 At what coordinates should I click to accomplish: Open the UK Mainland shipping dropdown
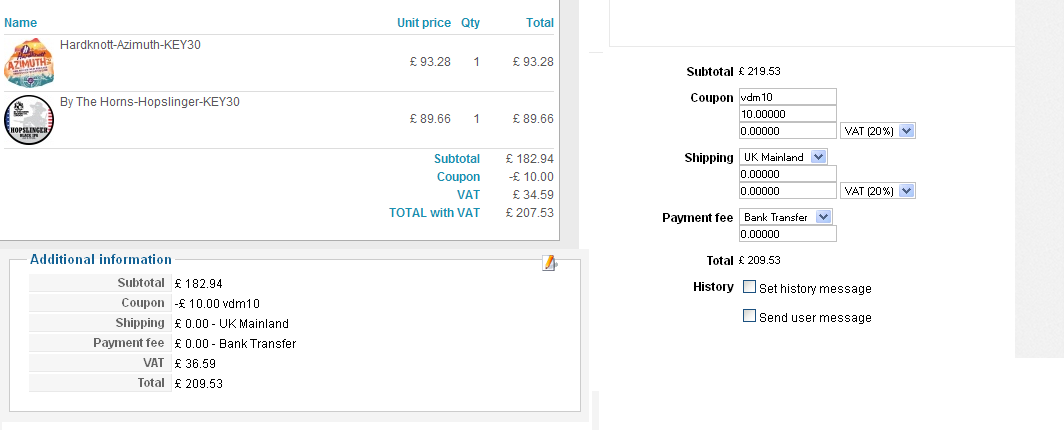click(x=784, y=157)
